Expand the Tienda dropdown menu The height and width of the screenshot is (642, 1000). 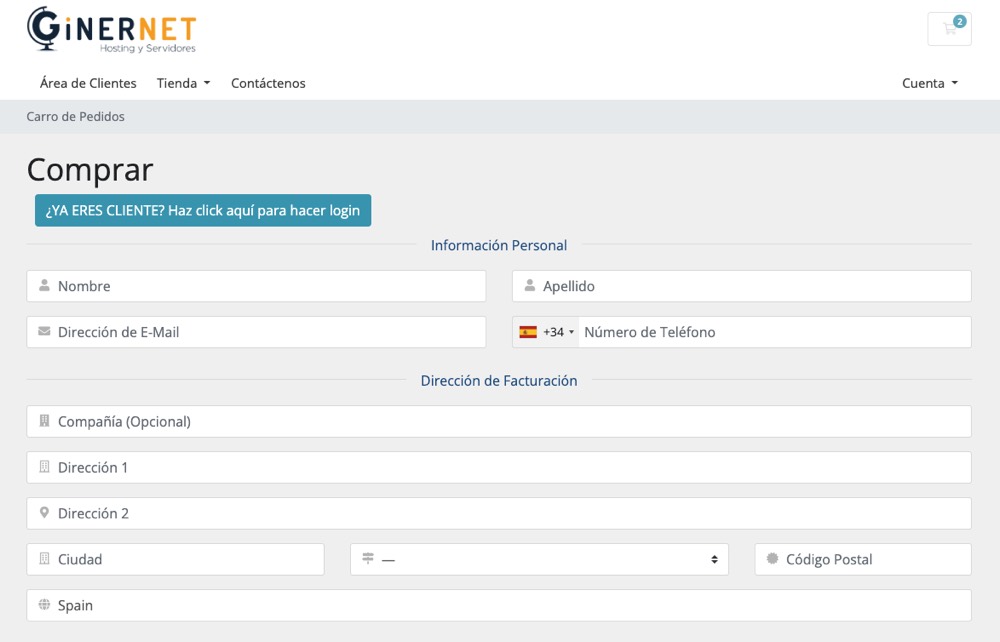(183, 83)
